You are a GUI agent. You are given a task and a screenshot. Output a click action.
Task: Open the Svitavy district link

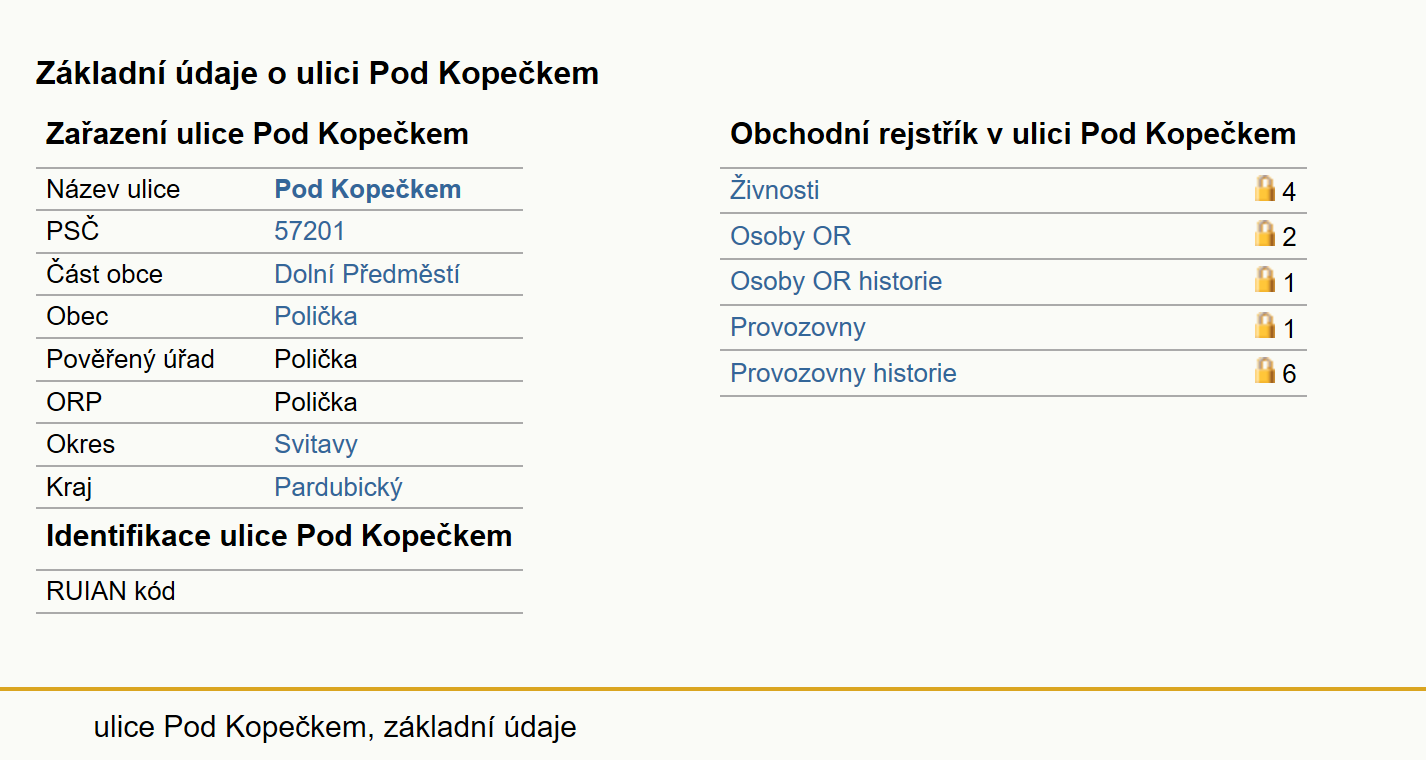click(x=316, y=445)
